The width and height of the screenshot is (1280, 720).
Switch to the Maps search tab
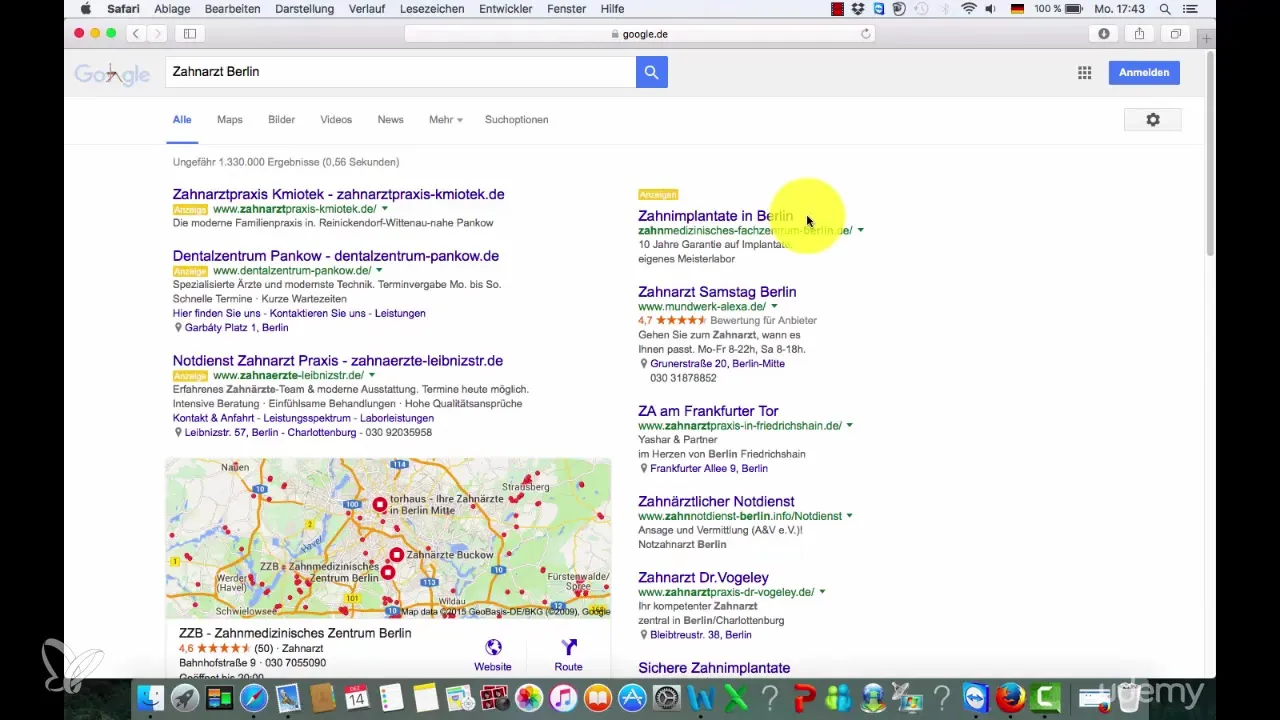(x=230, y=120)
